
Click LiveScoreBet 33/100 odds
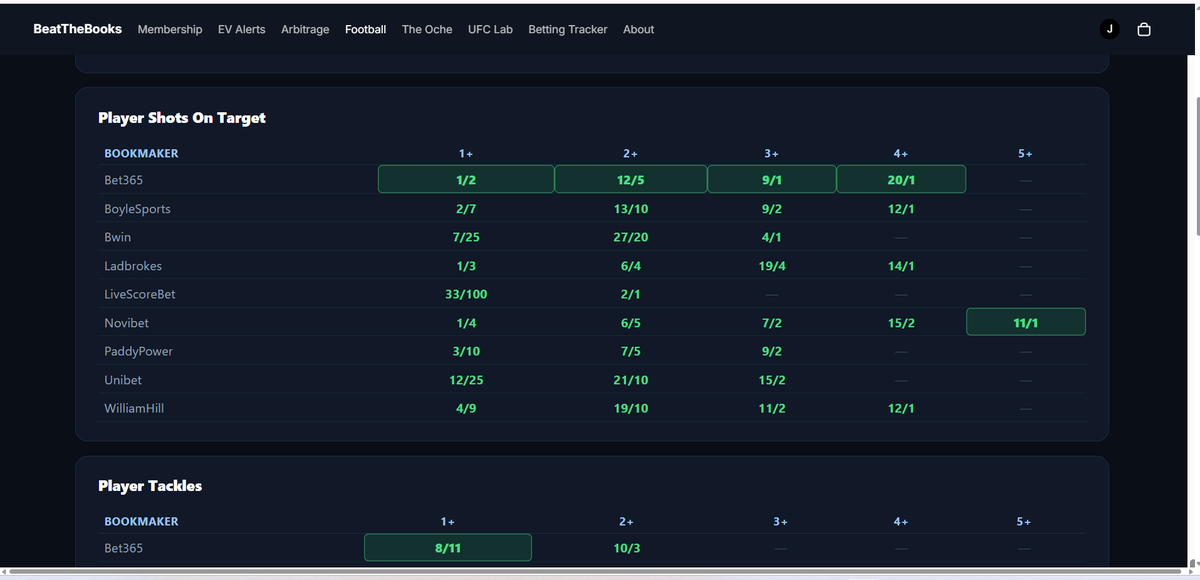[466, 294]
